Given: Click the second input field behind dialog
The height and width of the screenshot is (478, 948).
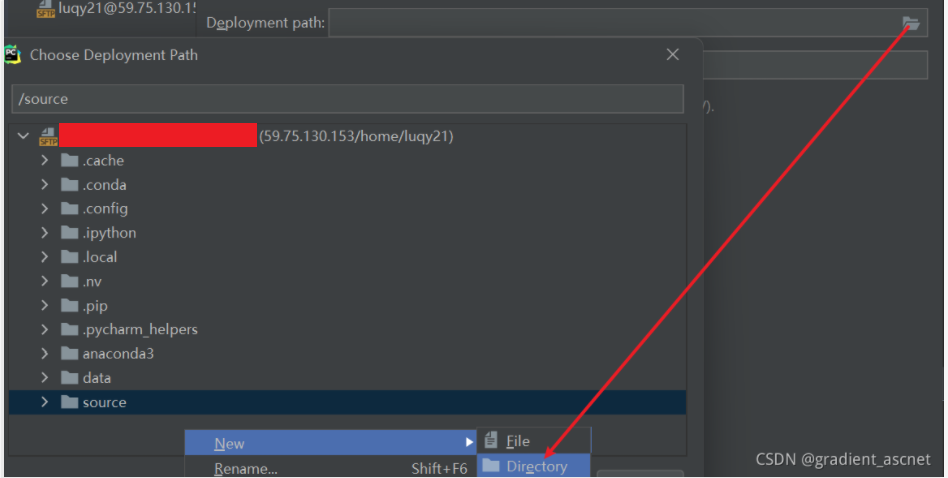Looking at the screenshot, I should click(816, 65).
